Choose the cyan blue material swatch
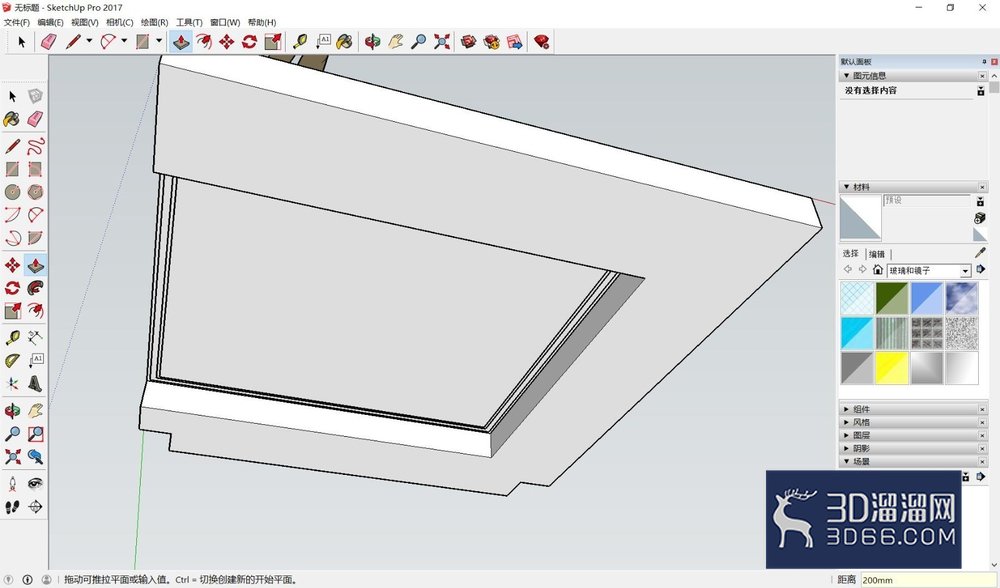Viewport: 1000px width, 588px height. point(857,333)
